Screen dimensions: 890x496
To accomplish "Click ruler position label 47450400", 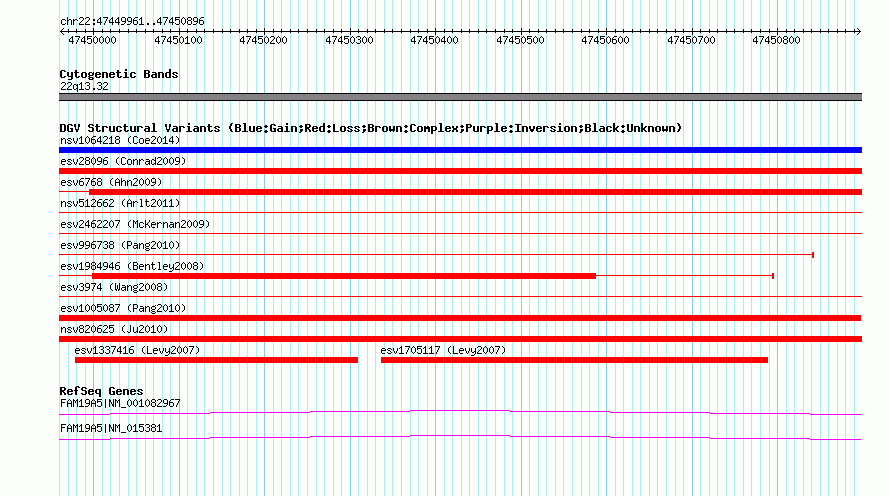I will point(434,40).
